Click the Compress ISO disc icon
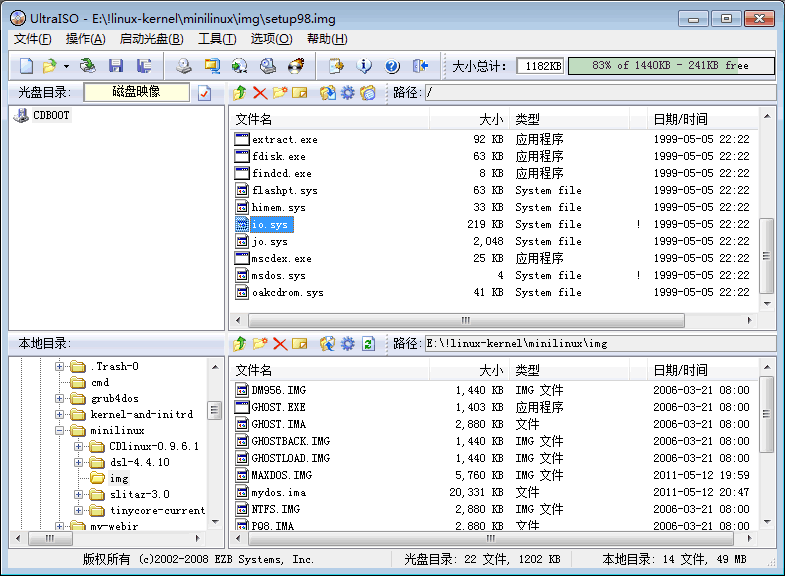Screen dimensions: 785x576 tap(240, 66)
